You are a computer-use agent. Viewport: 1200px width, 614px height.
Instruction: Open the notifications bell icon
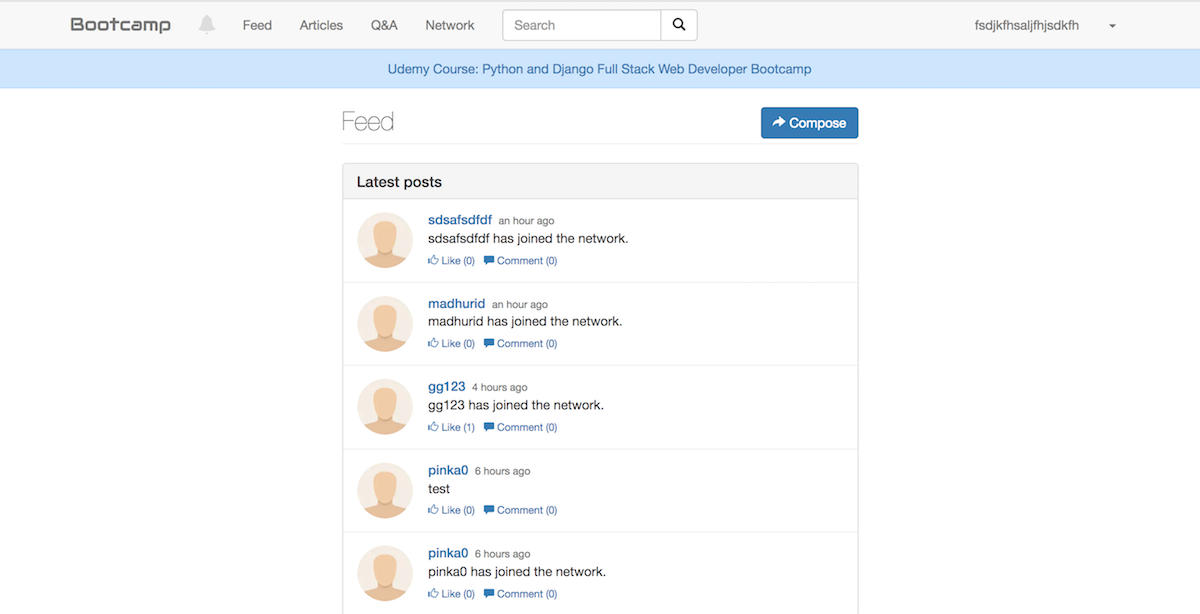tap(207, 25)
